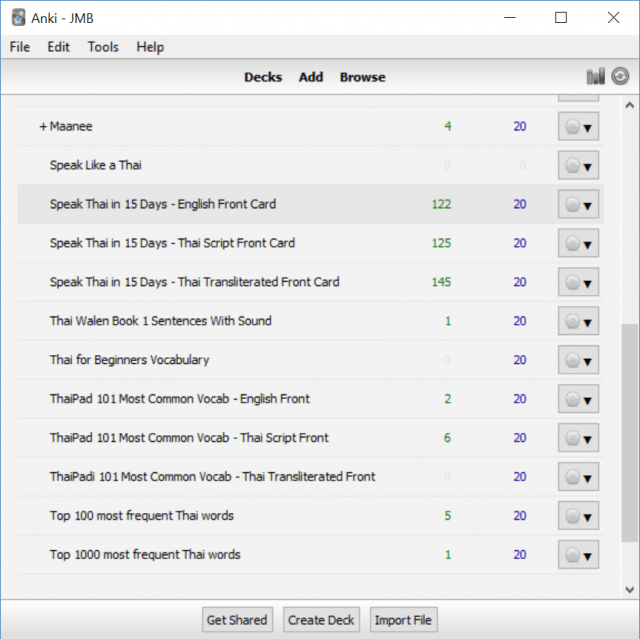
Task: Open ThaiPad 101 Most Common Vocab English Front
Action: click(180, 399)
